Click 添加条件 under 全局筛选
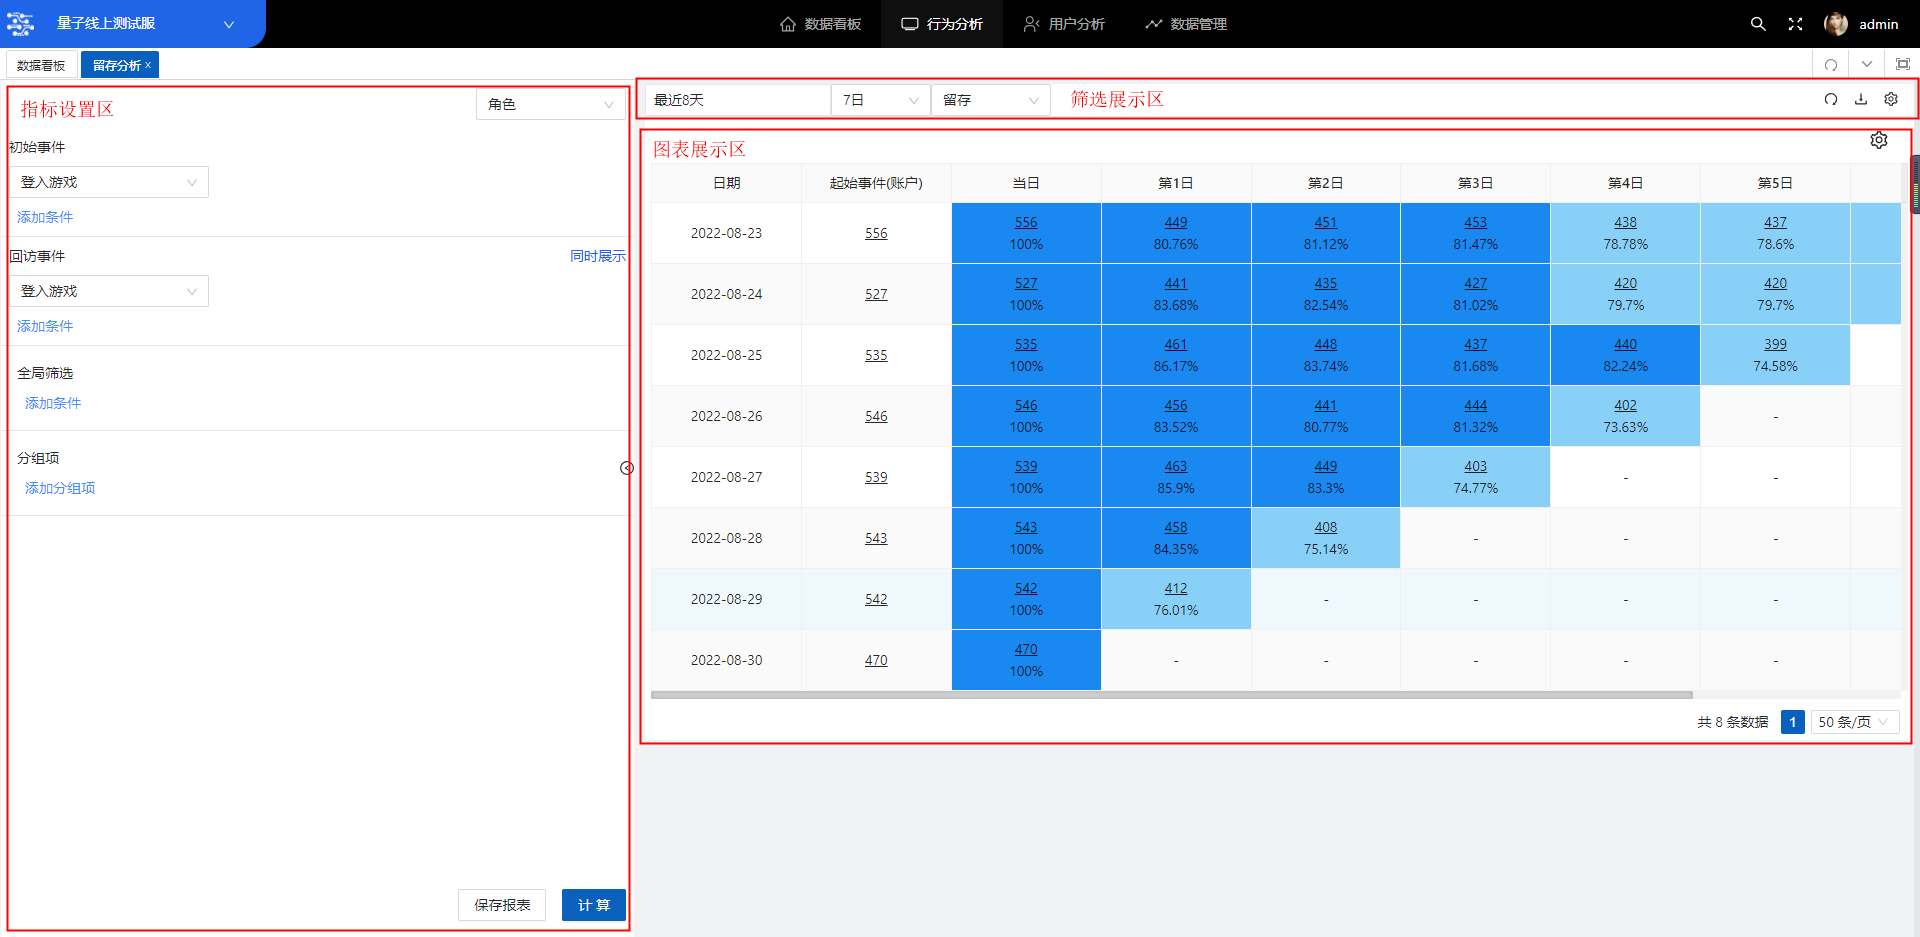The height and width of the screenshot is (937, 1920). point(53,403)
